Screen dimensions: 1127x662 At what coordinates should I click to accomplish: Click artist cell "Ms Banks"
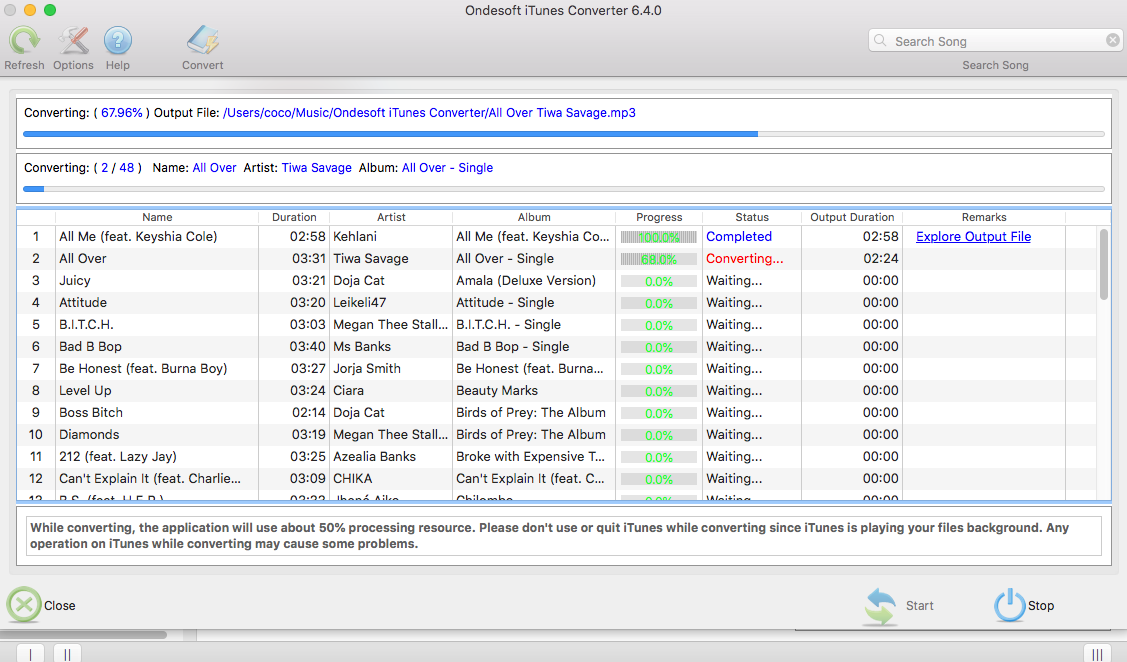click(x=362, y=346)
